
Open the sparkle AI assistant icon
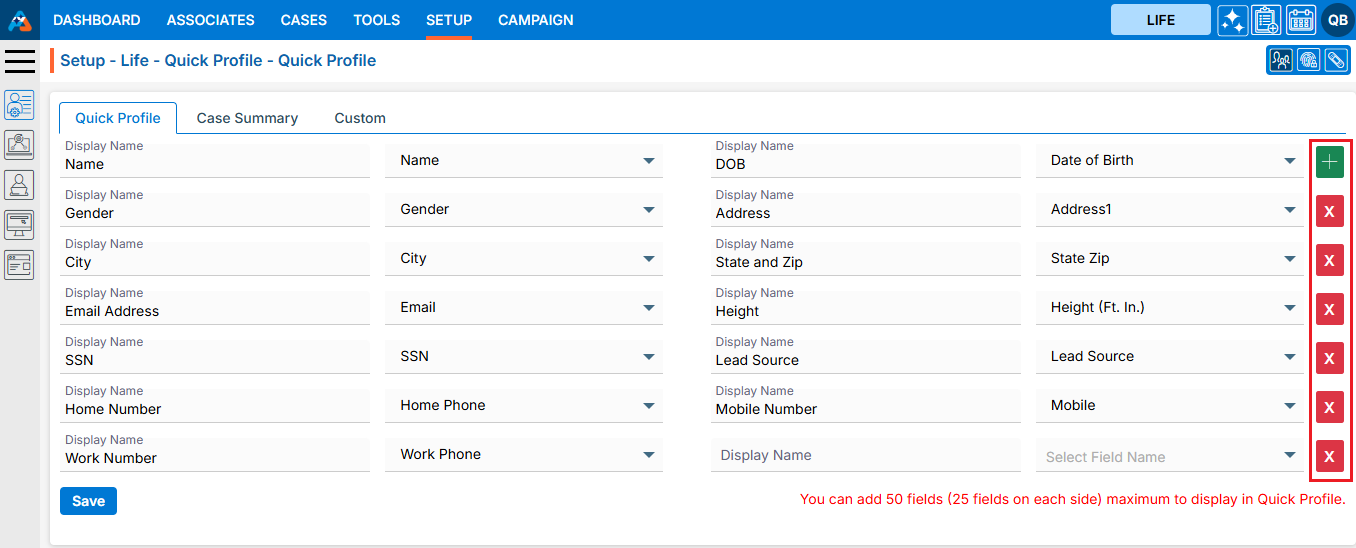click(1232, 20)
